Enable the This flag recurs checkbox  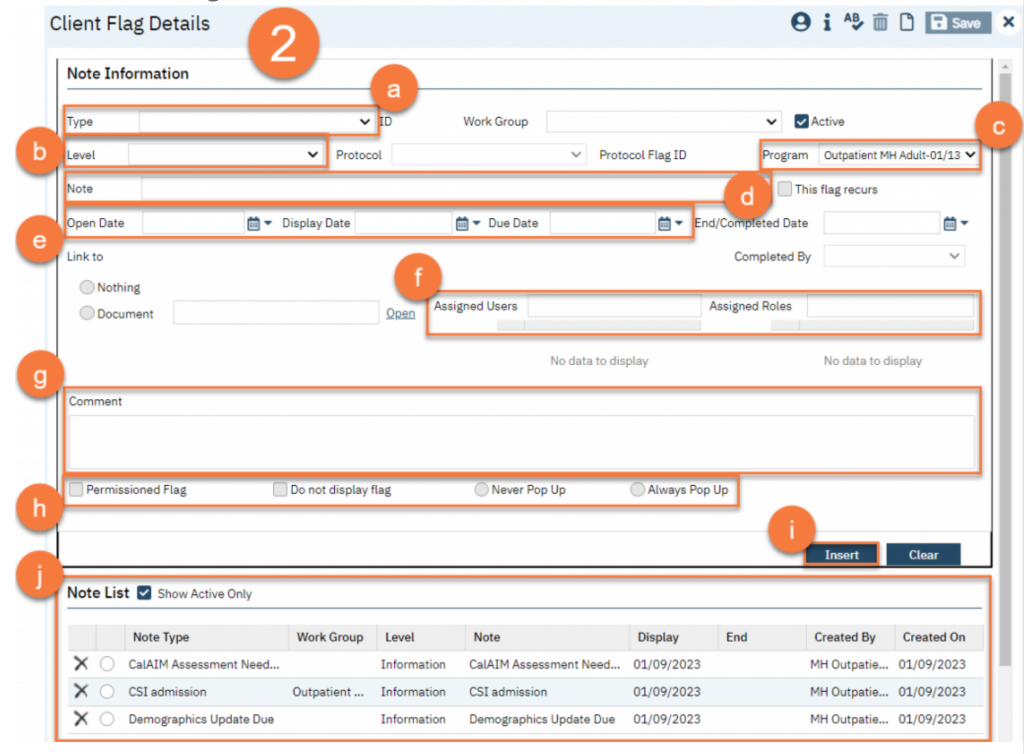(x=785, y=189)
